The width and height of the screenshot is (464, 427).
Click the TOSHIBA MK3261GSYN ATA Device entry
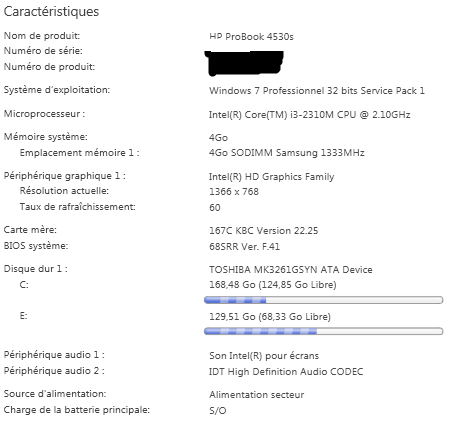pos(290,269)
